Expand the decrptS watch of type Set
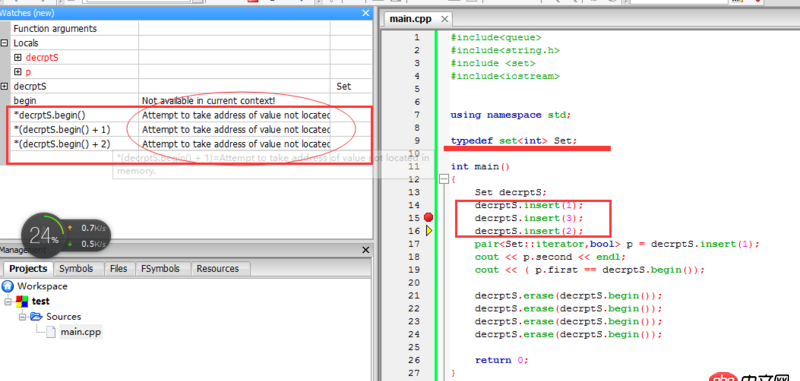The height and width of the screenshot is (381, 800). [5, 87]
